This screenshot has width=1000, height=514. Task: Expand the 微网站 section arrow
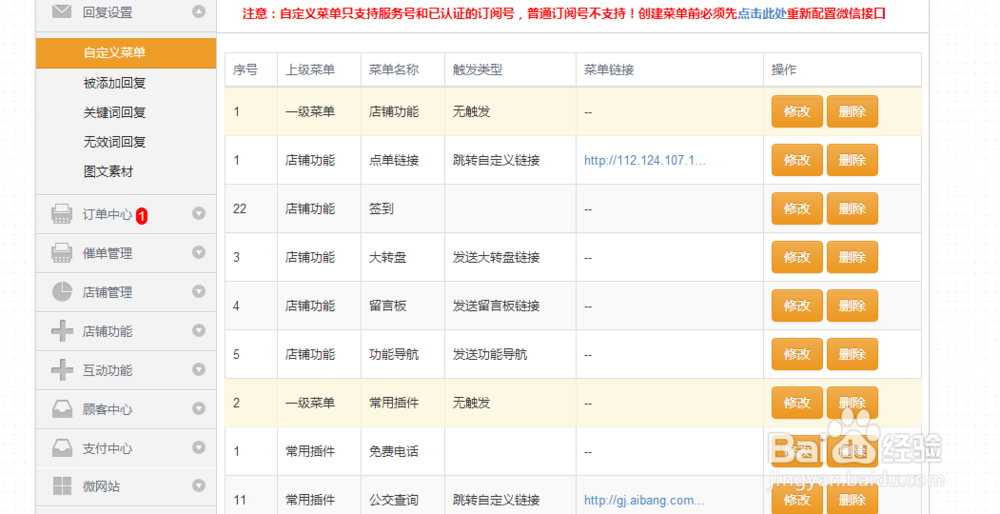[199, 486]
